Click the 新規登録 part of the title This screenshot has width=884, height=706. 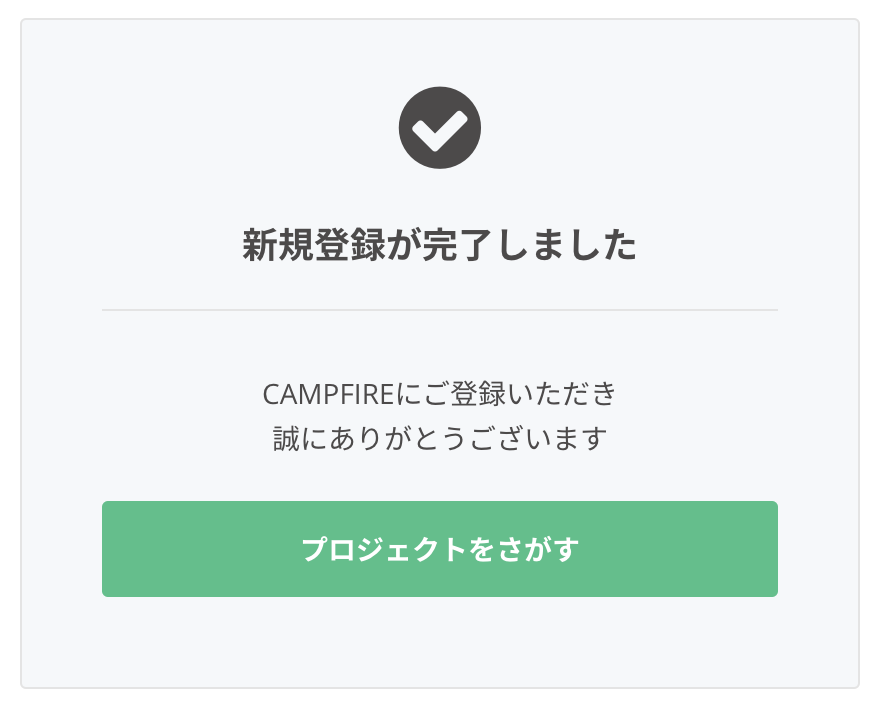[313, 245]
